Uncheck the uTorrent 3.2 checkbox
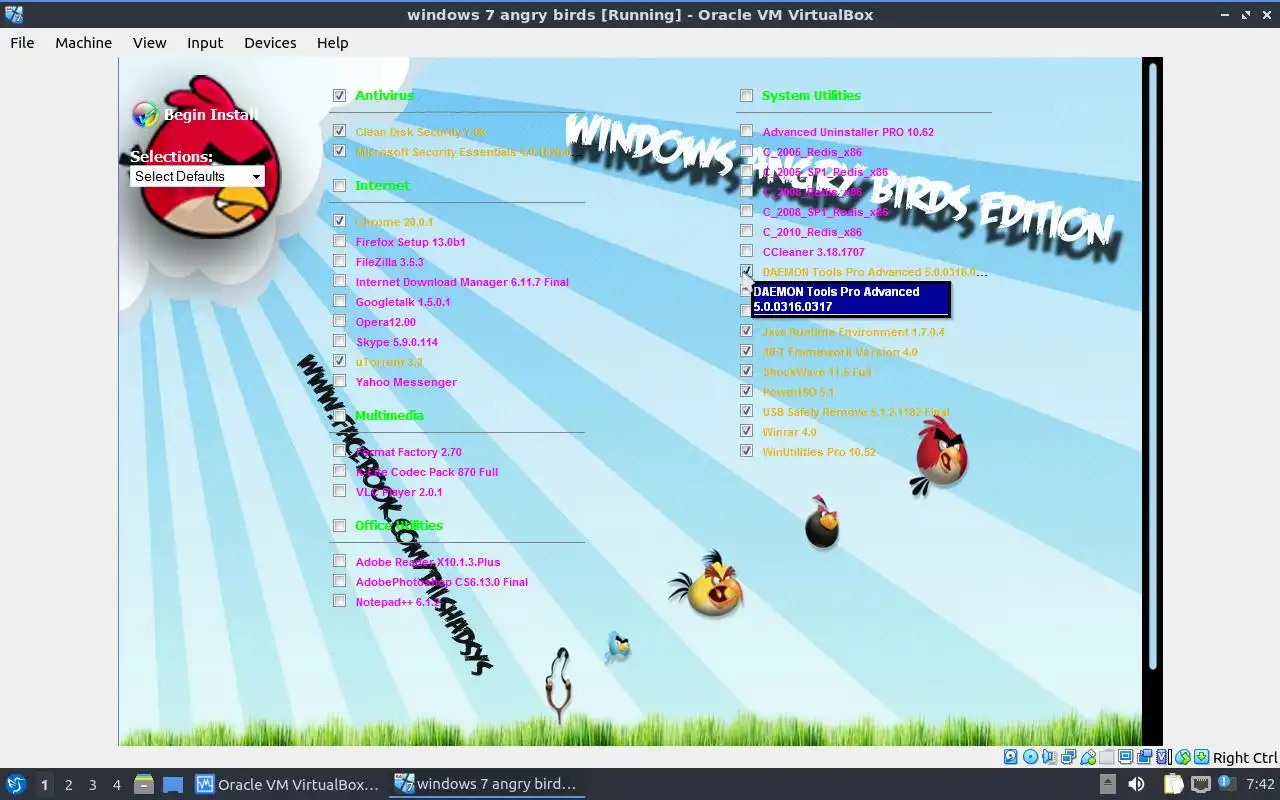Screen dimensions: 1280x800 (340, 361)
